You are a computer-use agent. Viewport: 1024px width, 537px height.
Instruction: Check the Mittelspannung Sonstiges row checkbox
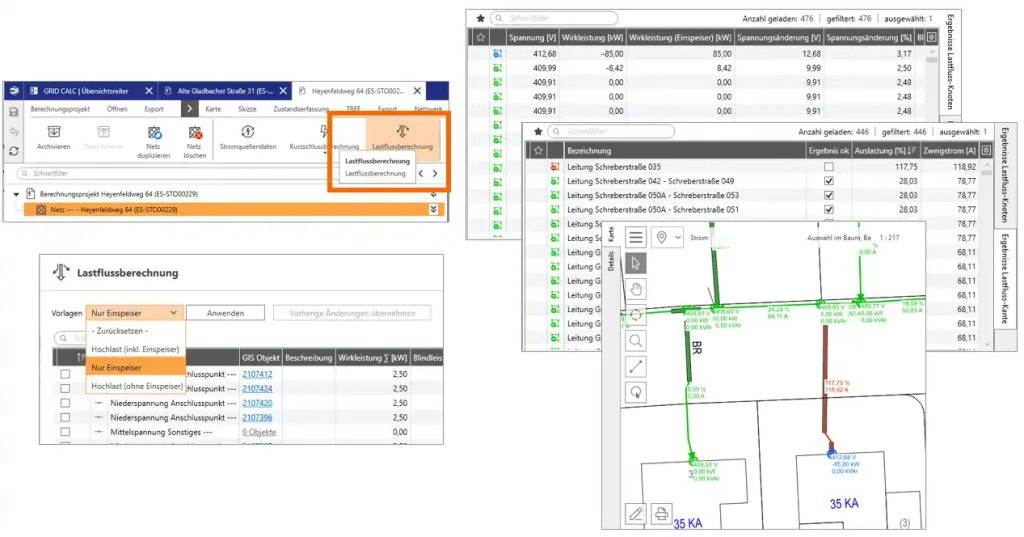click(65, 432)
